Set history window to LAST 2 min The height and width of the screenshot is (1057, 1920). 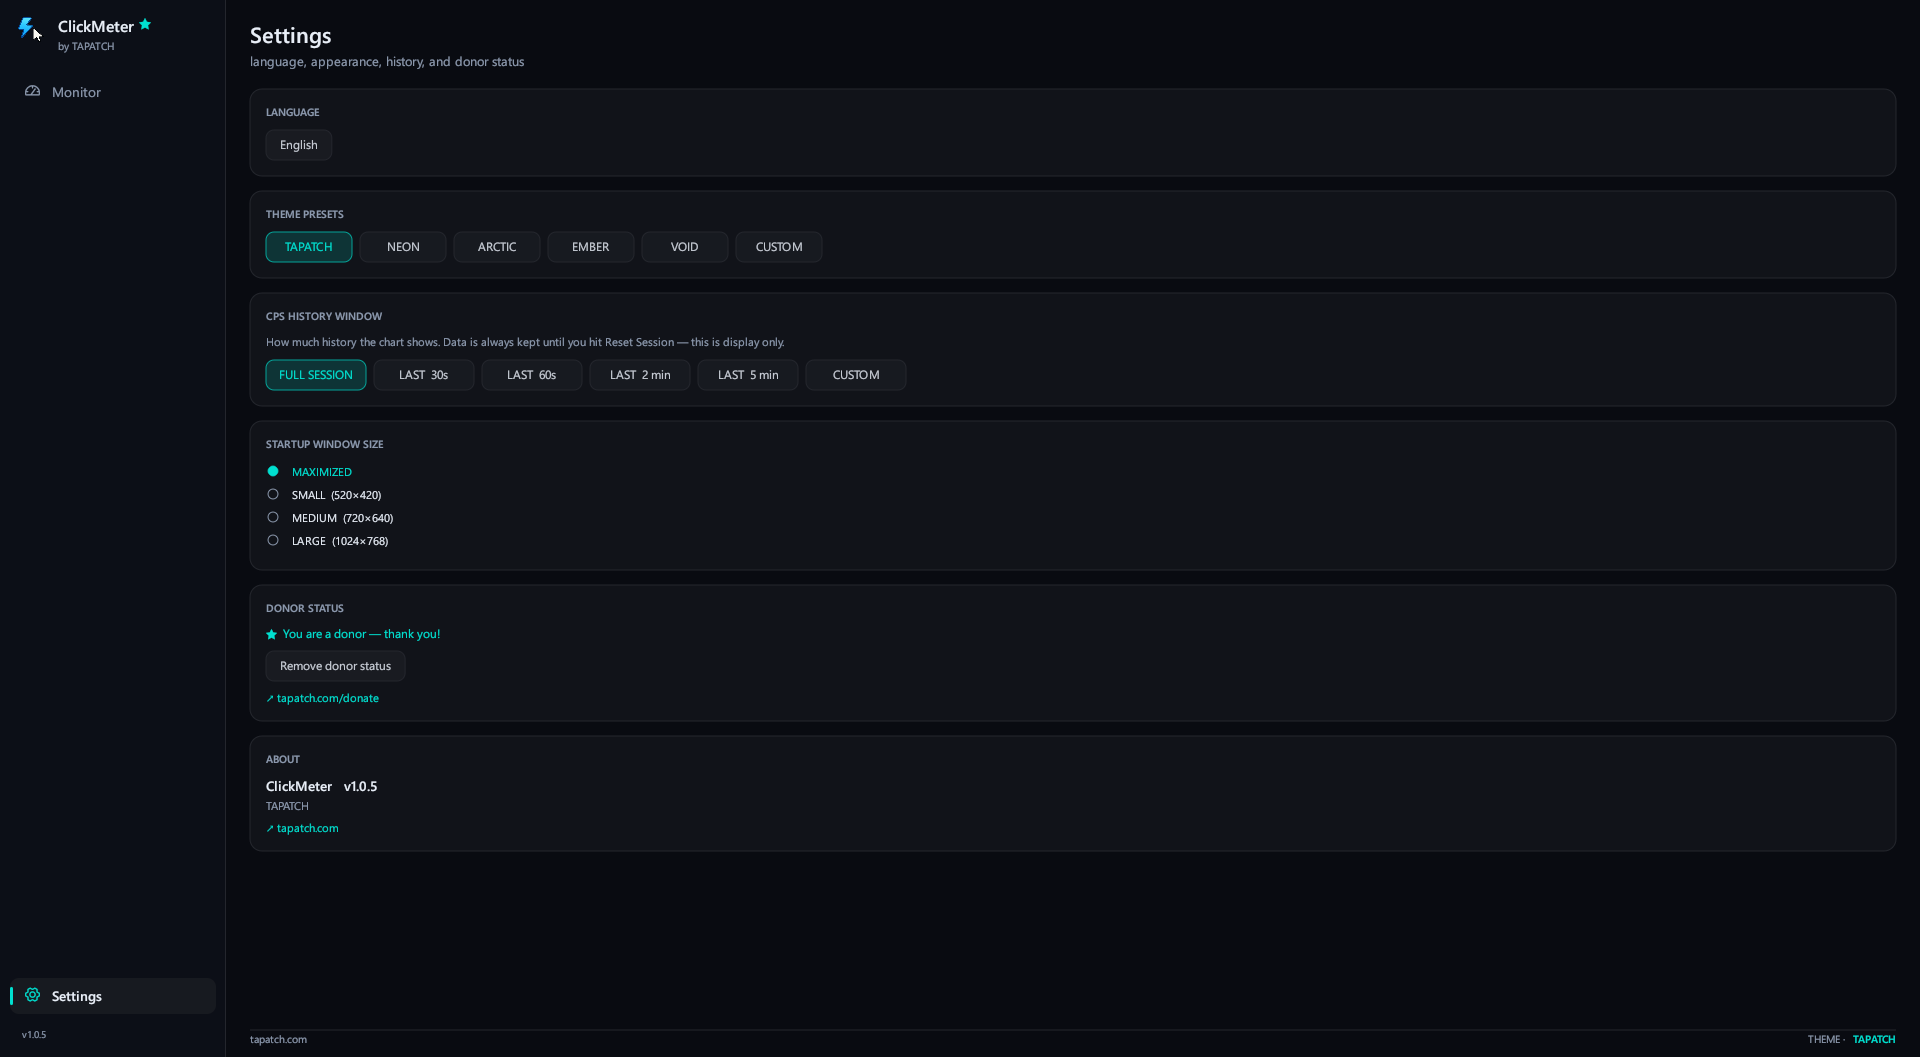coord(640,375)
